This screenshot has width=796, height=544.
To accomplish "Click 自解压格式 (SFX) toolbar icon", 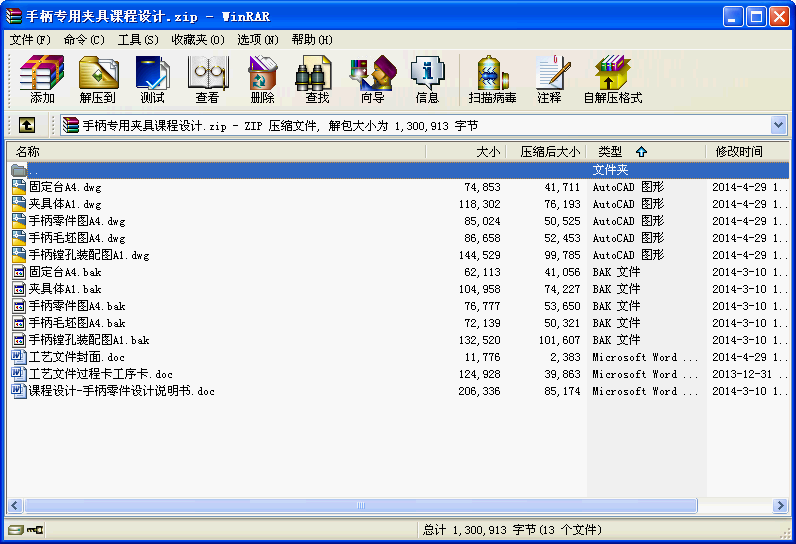I will coord(613,79).
